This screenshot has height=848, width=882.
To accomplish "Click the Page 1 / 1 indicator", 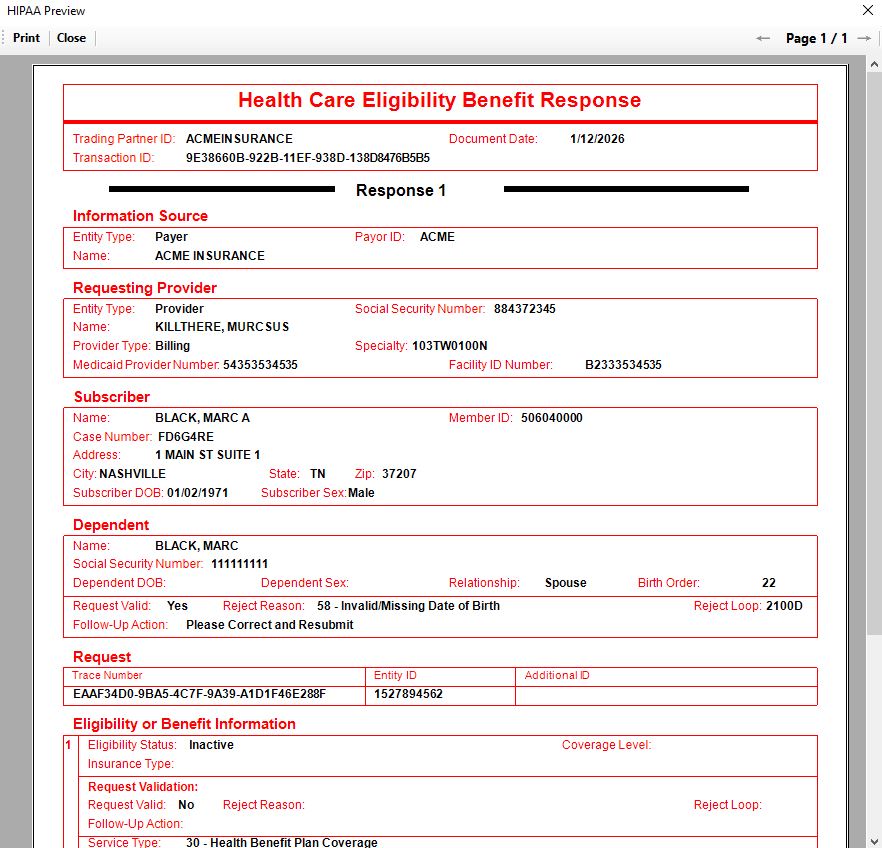I will [816, 39].
